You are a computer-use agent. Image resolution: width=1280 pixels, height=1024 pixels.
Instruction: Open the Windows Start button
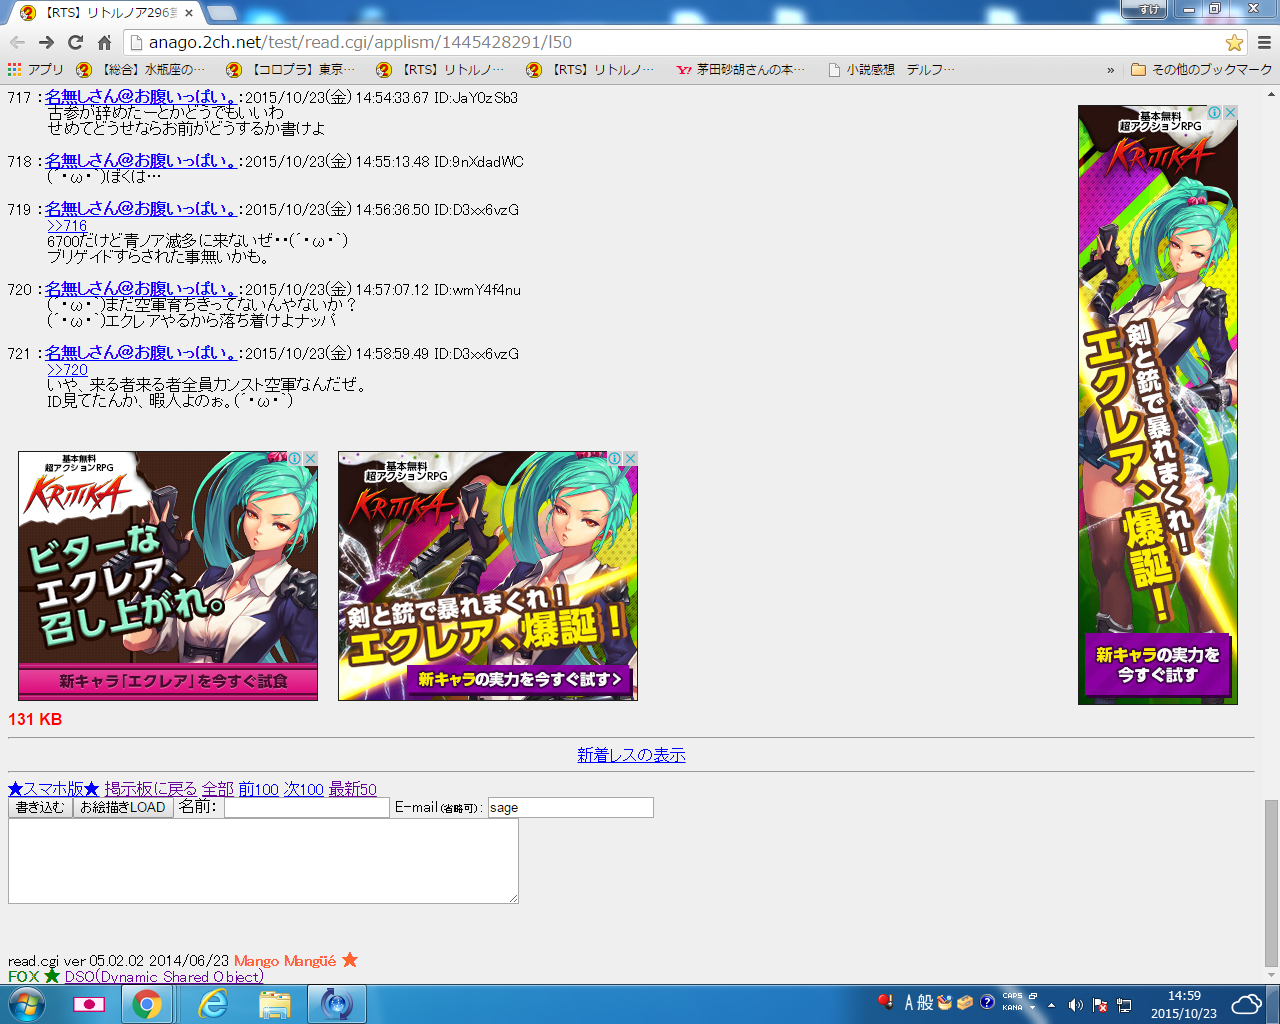click(27, 1004)
